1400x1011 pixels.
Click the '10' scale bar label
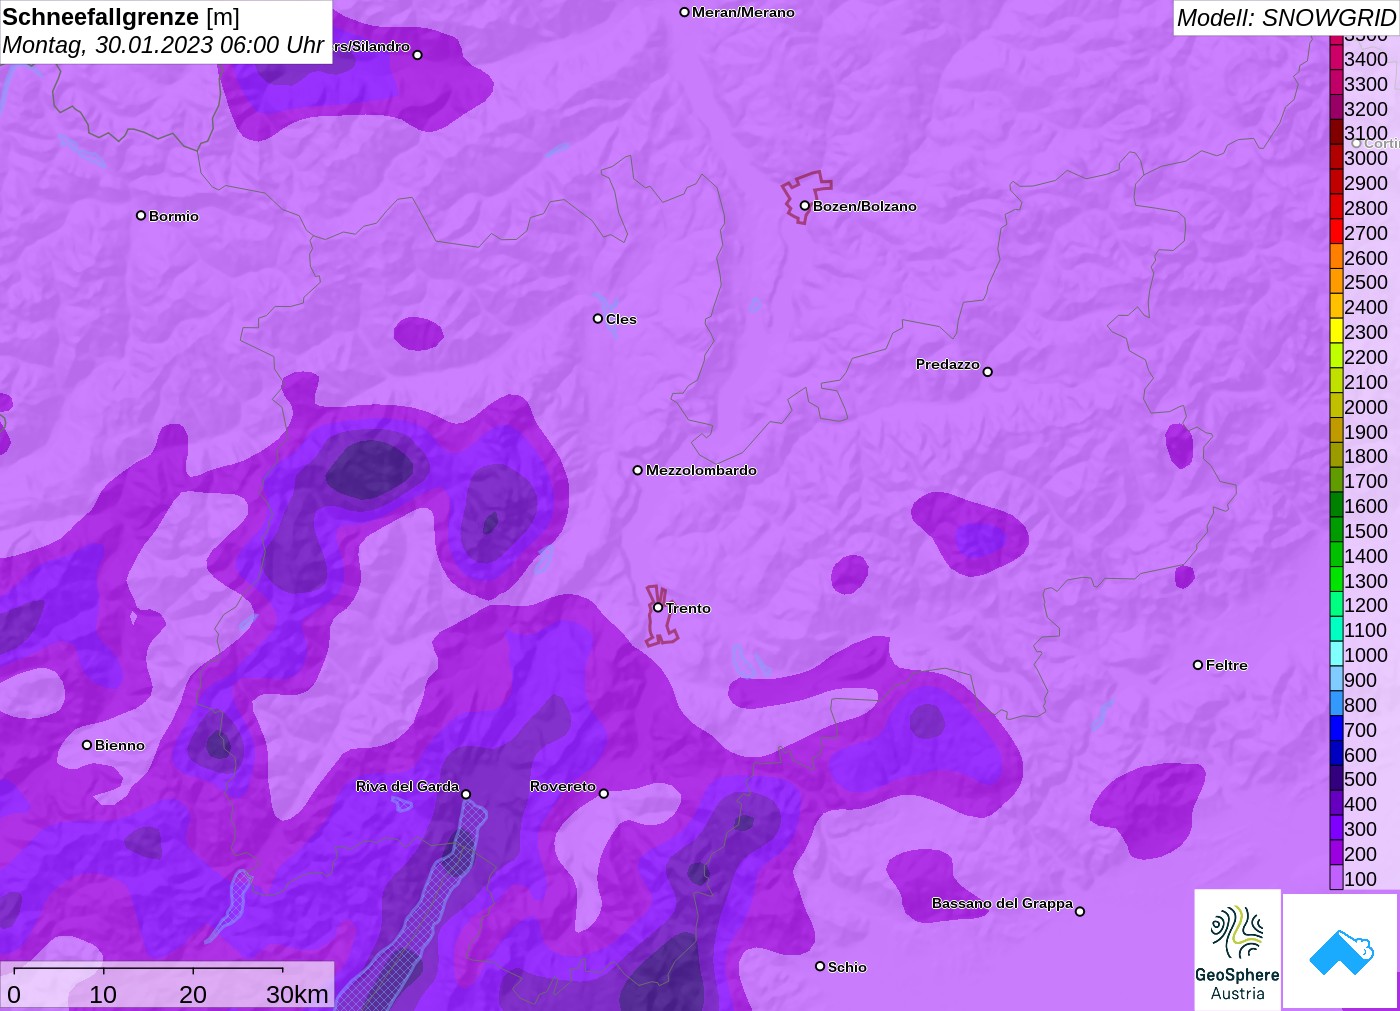[103, 994]
